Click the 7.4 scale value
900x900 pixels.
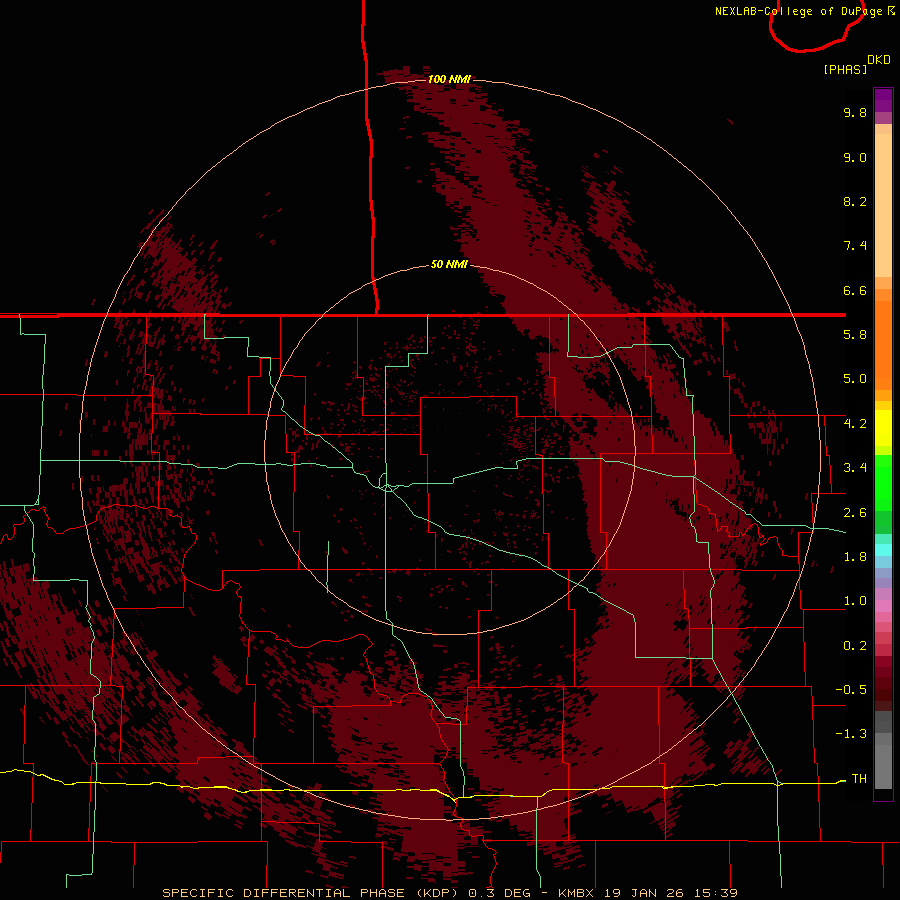855,246
